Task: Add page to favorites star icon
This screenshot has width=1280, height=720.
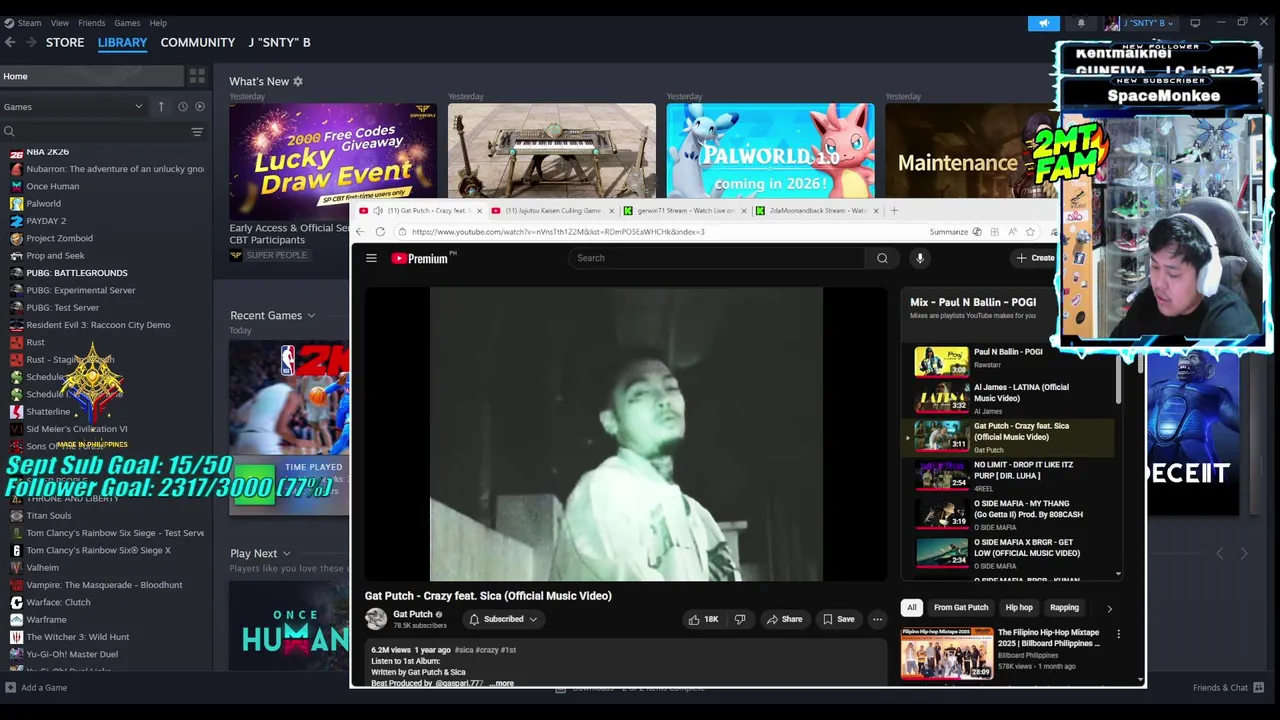Action: pyautogui.click(x=1030, y=232)
